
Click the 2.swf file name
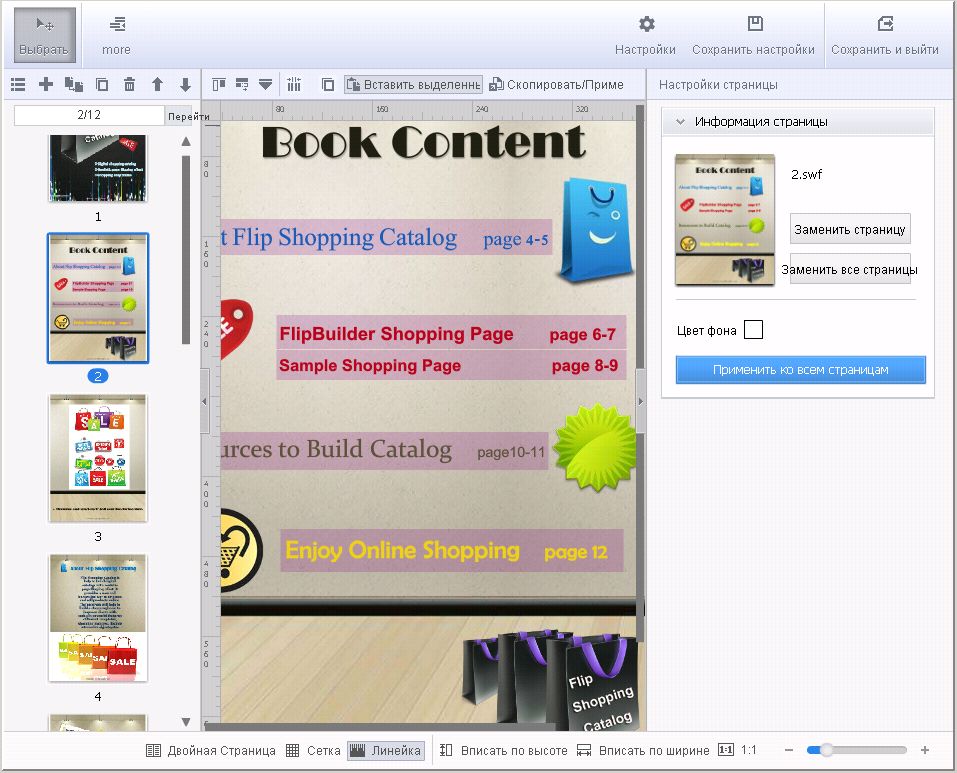click(x=806, y=174)
